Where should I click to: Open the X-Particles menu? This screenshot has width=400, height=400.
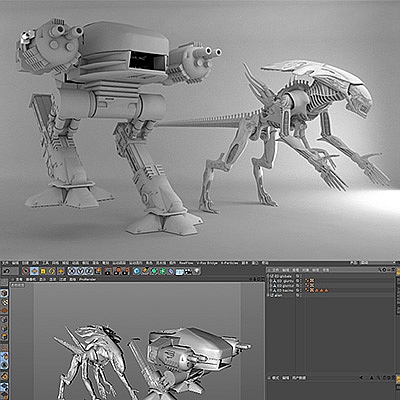click(230, 263)
